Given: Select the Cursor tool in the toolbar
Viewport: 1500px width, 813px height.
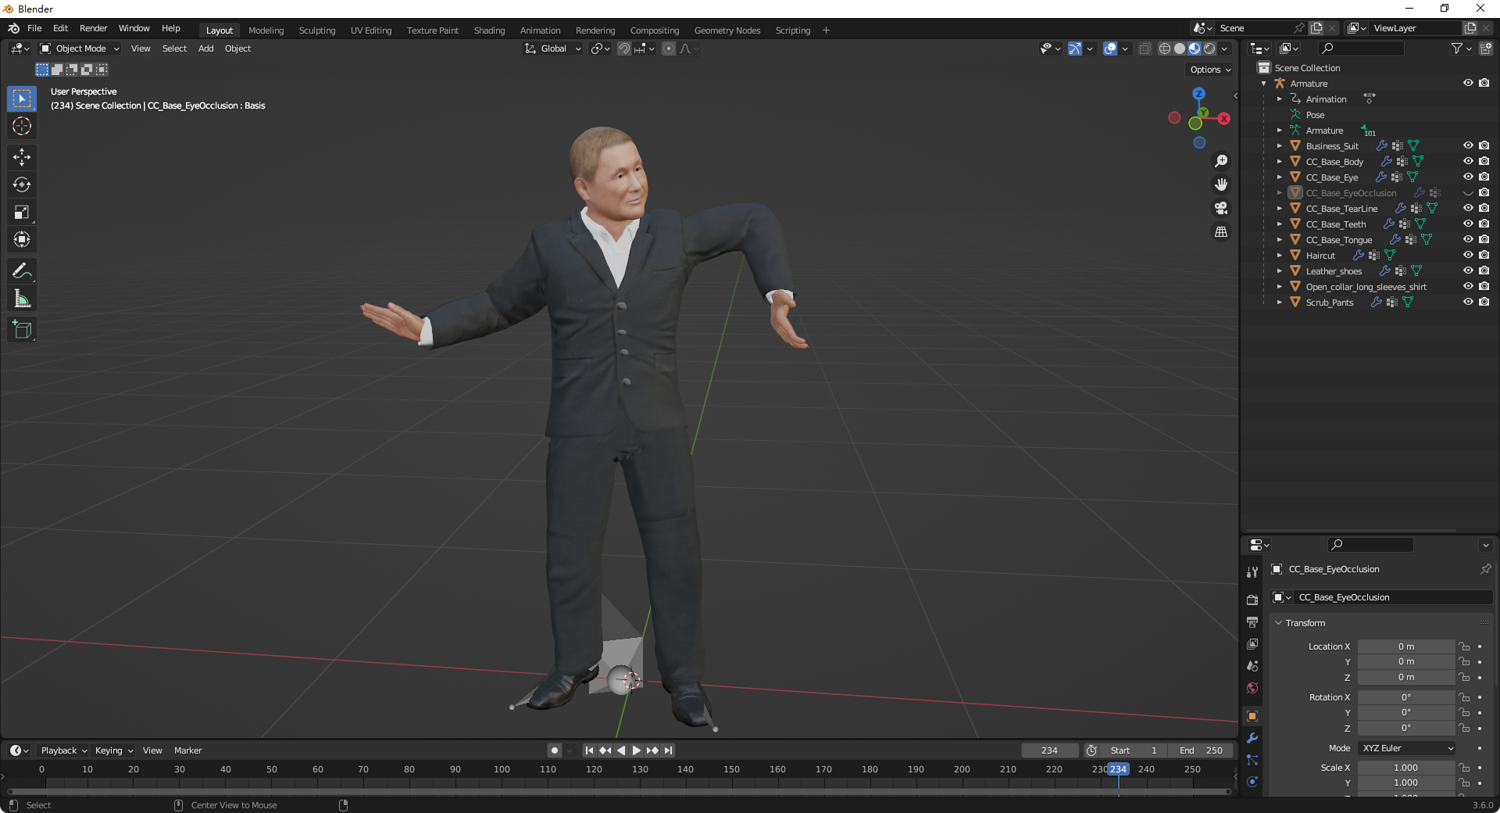Looking at the screenshot, I should coord(22,126).
